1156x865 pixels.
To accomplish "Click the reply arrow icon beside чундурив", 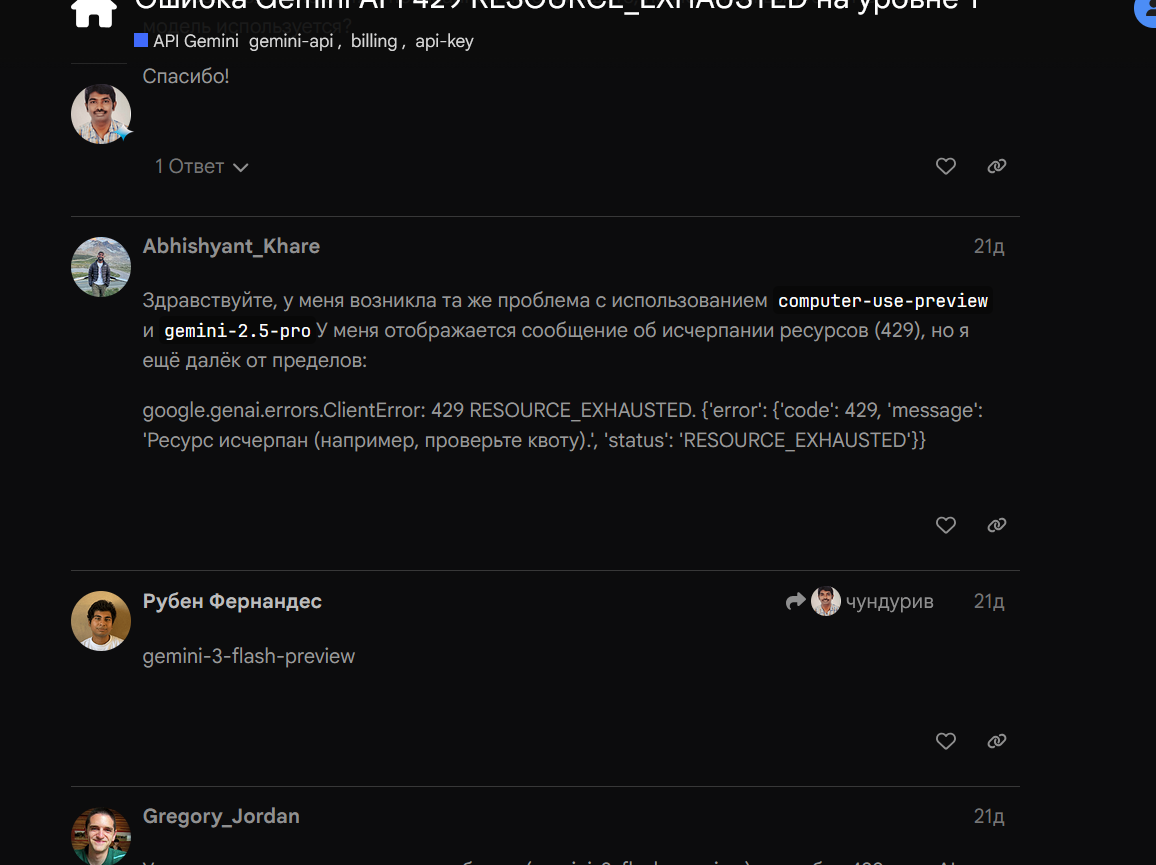I will click(x=795, y=601).
